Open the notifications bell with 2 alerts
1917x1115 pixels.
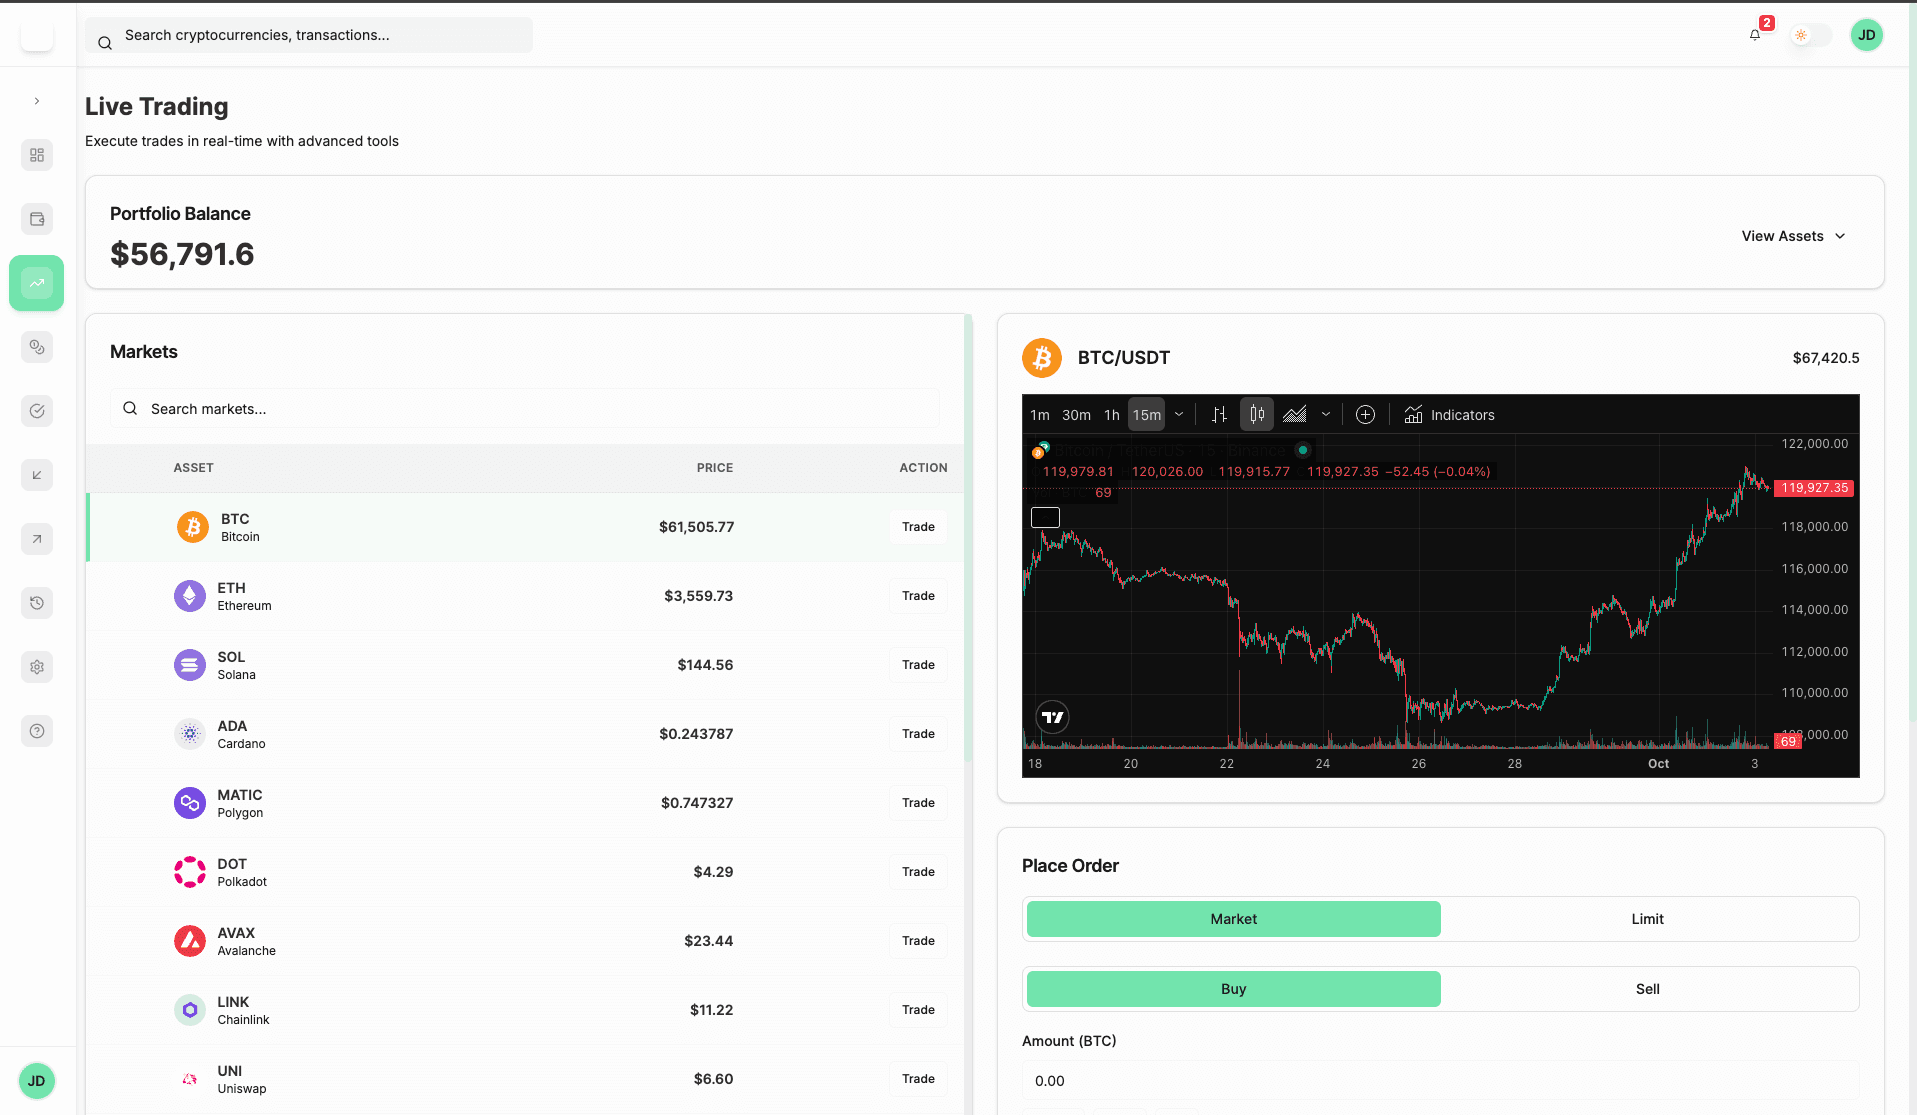click(1753, 35)
